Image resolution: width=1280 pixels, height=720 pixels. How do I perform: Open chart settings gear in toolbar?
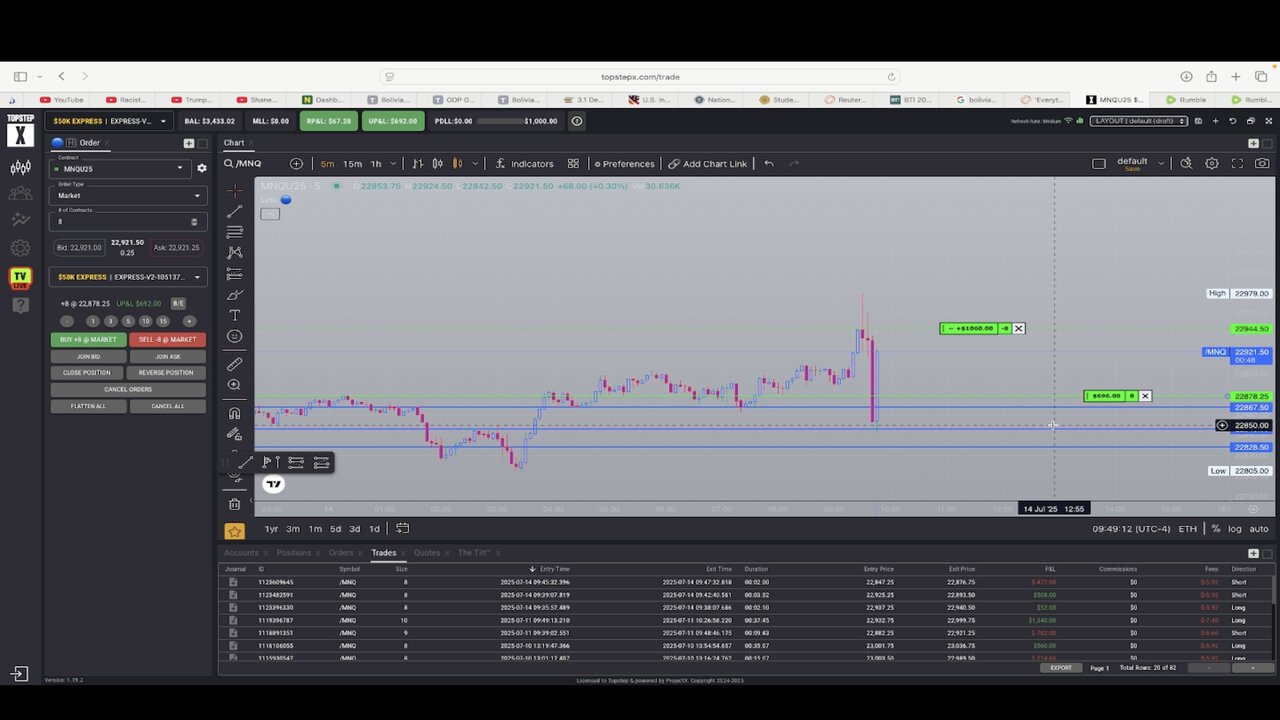(x=1212, y=163)
